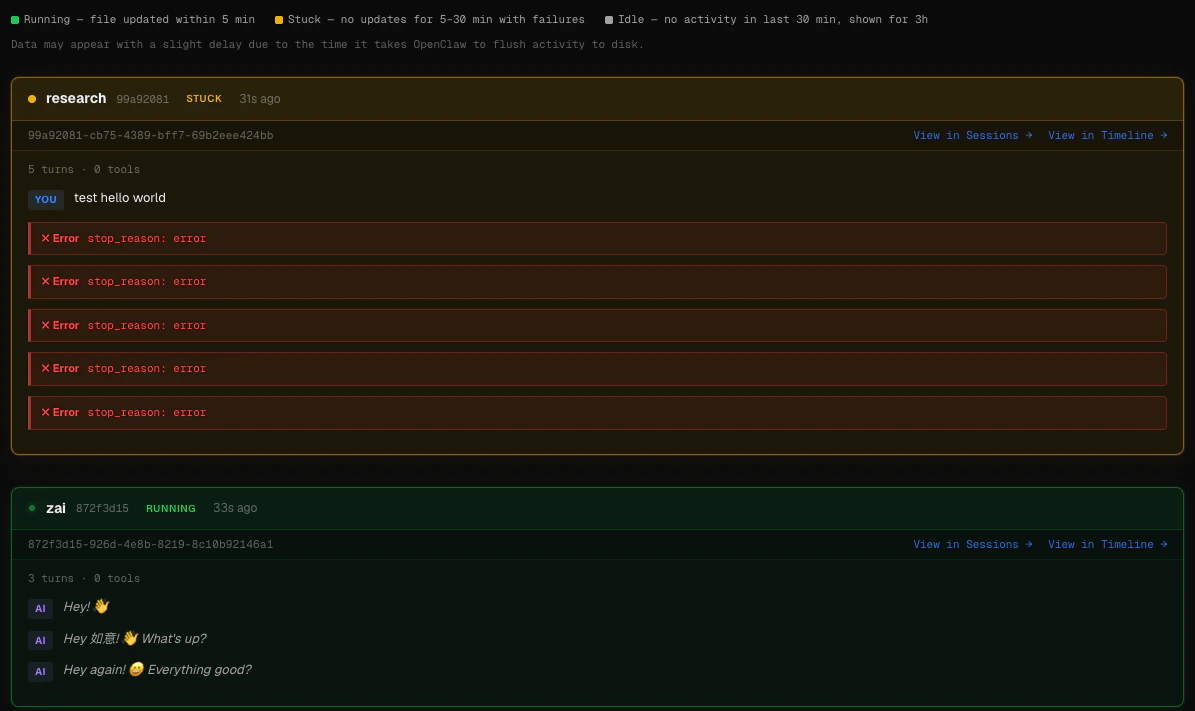
Task: Collapse the zai session card header
Action: 600,508
